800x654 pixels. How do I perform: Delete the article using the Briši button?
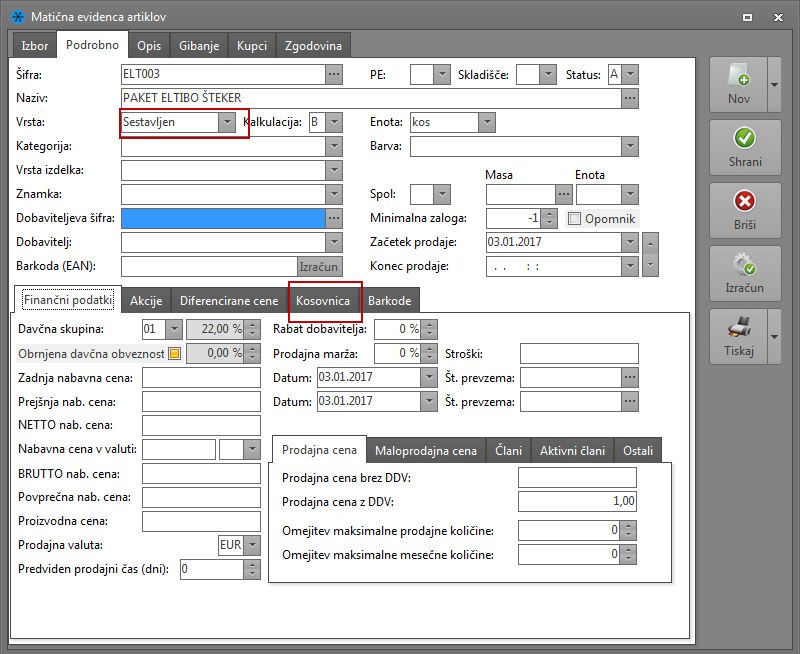[x=745, y=210]
